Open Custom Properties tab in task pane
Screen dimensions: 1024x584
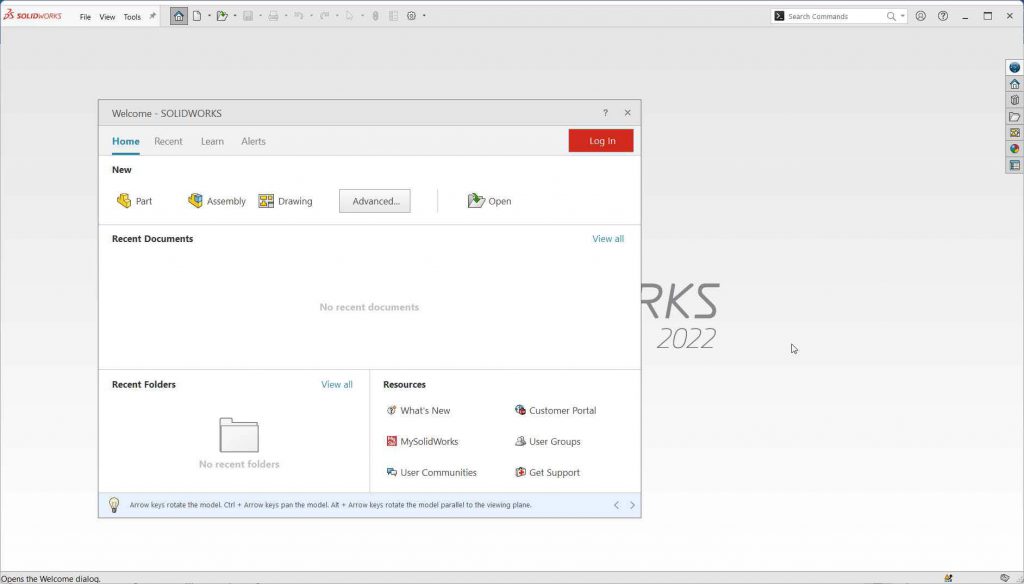[1014, 165]
